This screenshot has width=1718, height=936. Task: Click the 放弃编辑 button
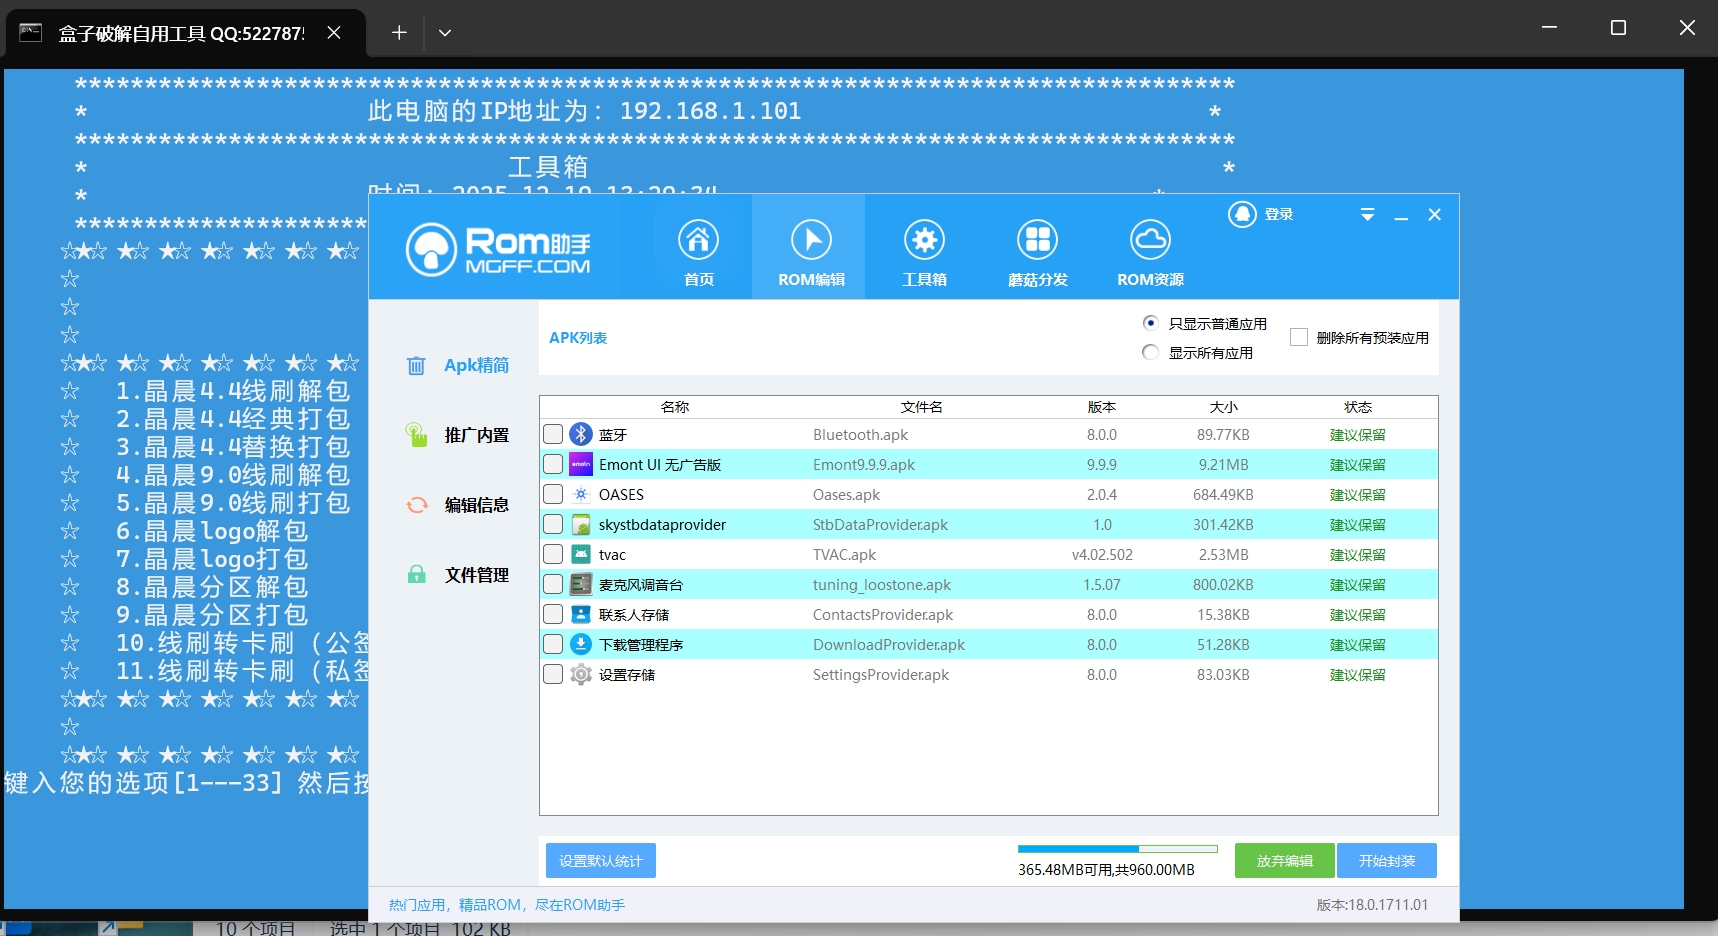[1284, 861]
